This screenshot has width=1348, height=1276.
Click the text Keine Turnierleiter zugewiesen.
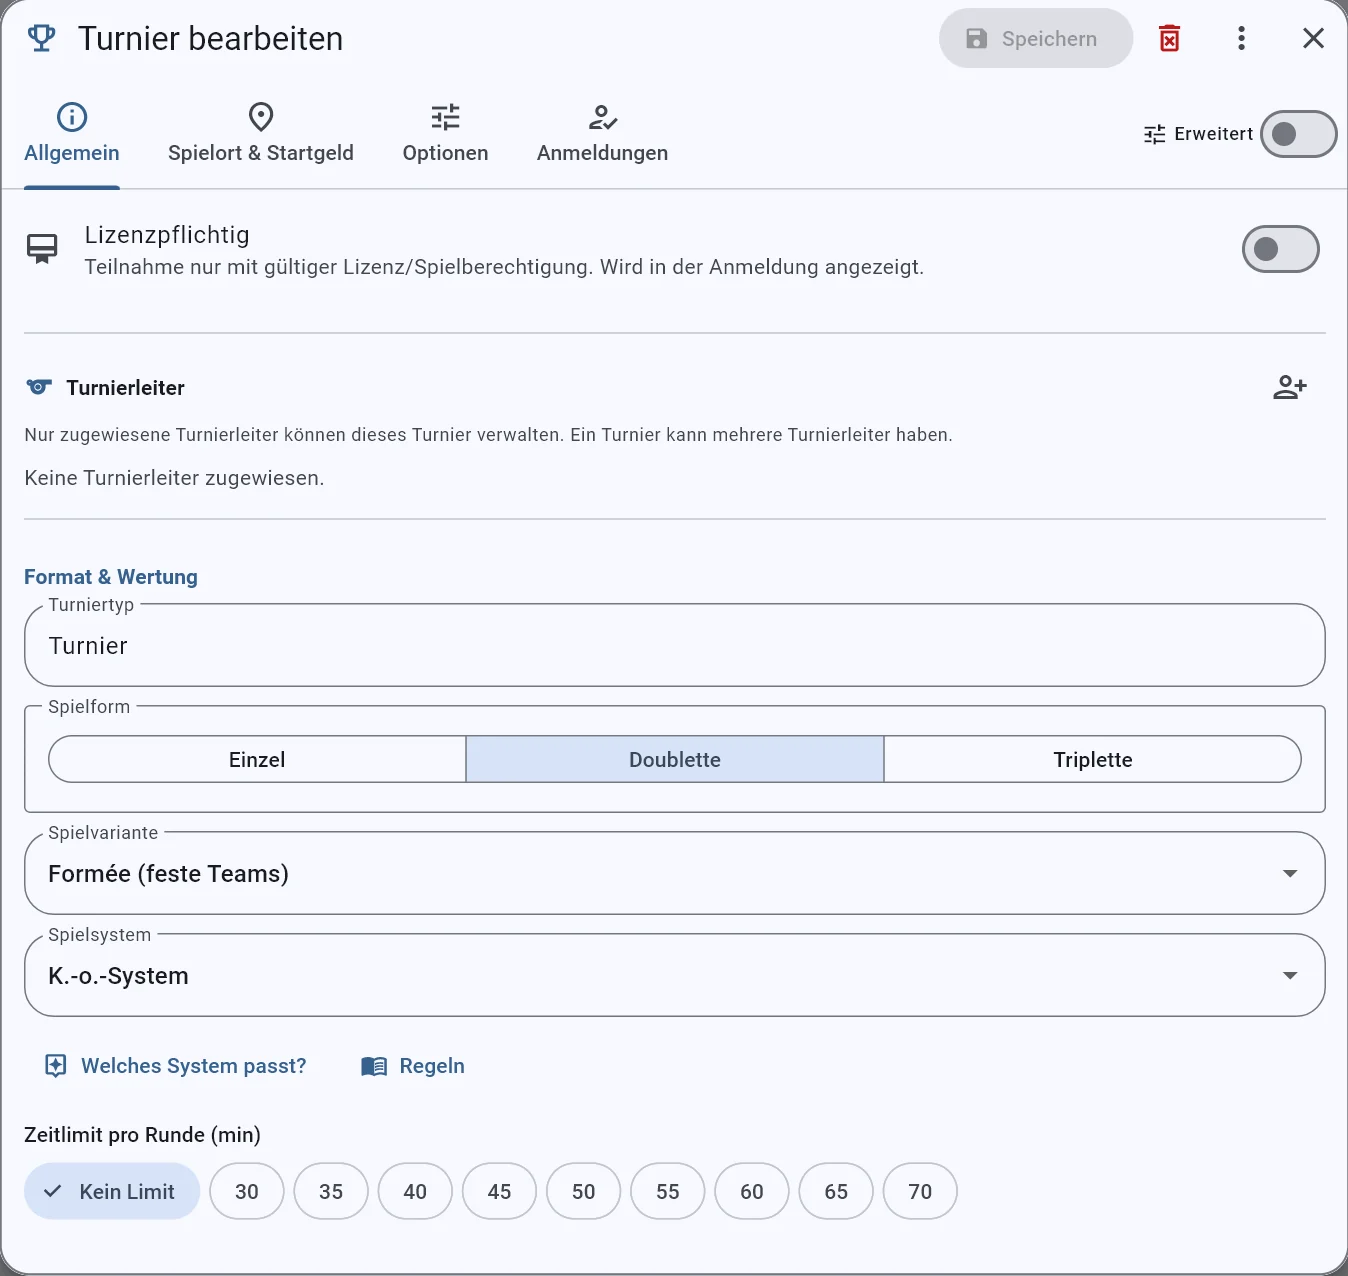tap(174, 478)
